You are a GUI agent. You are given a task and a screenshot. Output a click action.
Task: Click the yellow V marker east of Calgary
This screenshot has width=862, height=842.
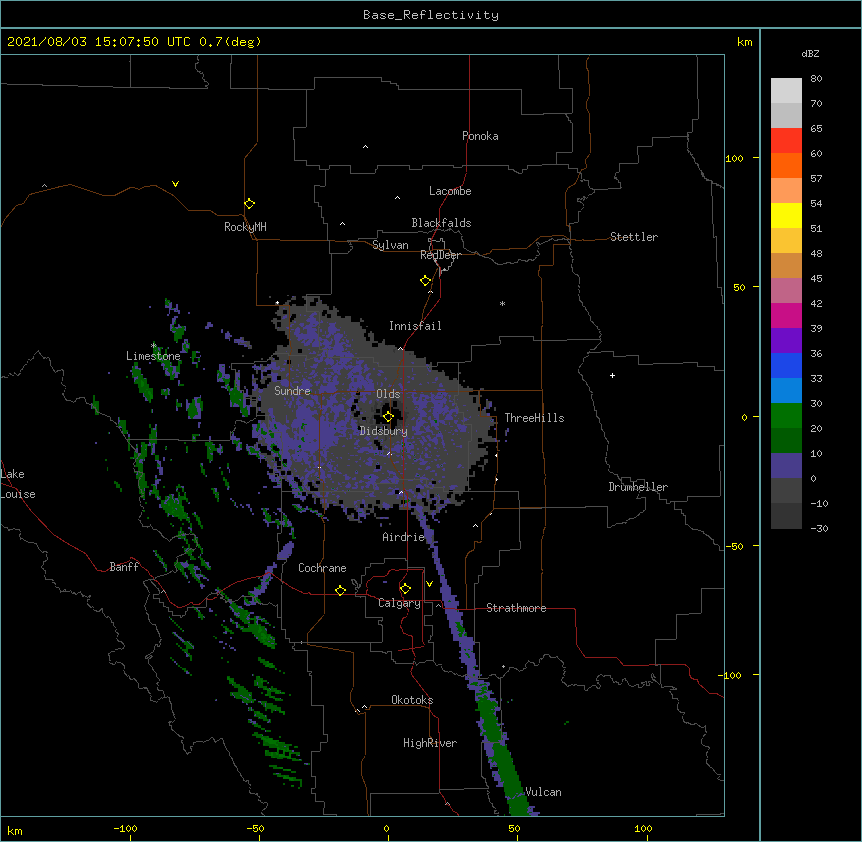(x=429, y=584)
